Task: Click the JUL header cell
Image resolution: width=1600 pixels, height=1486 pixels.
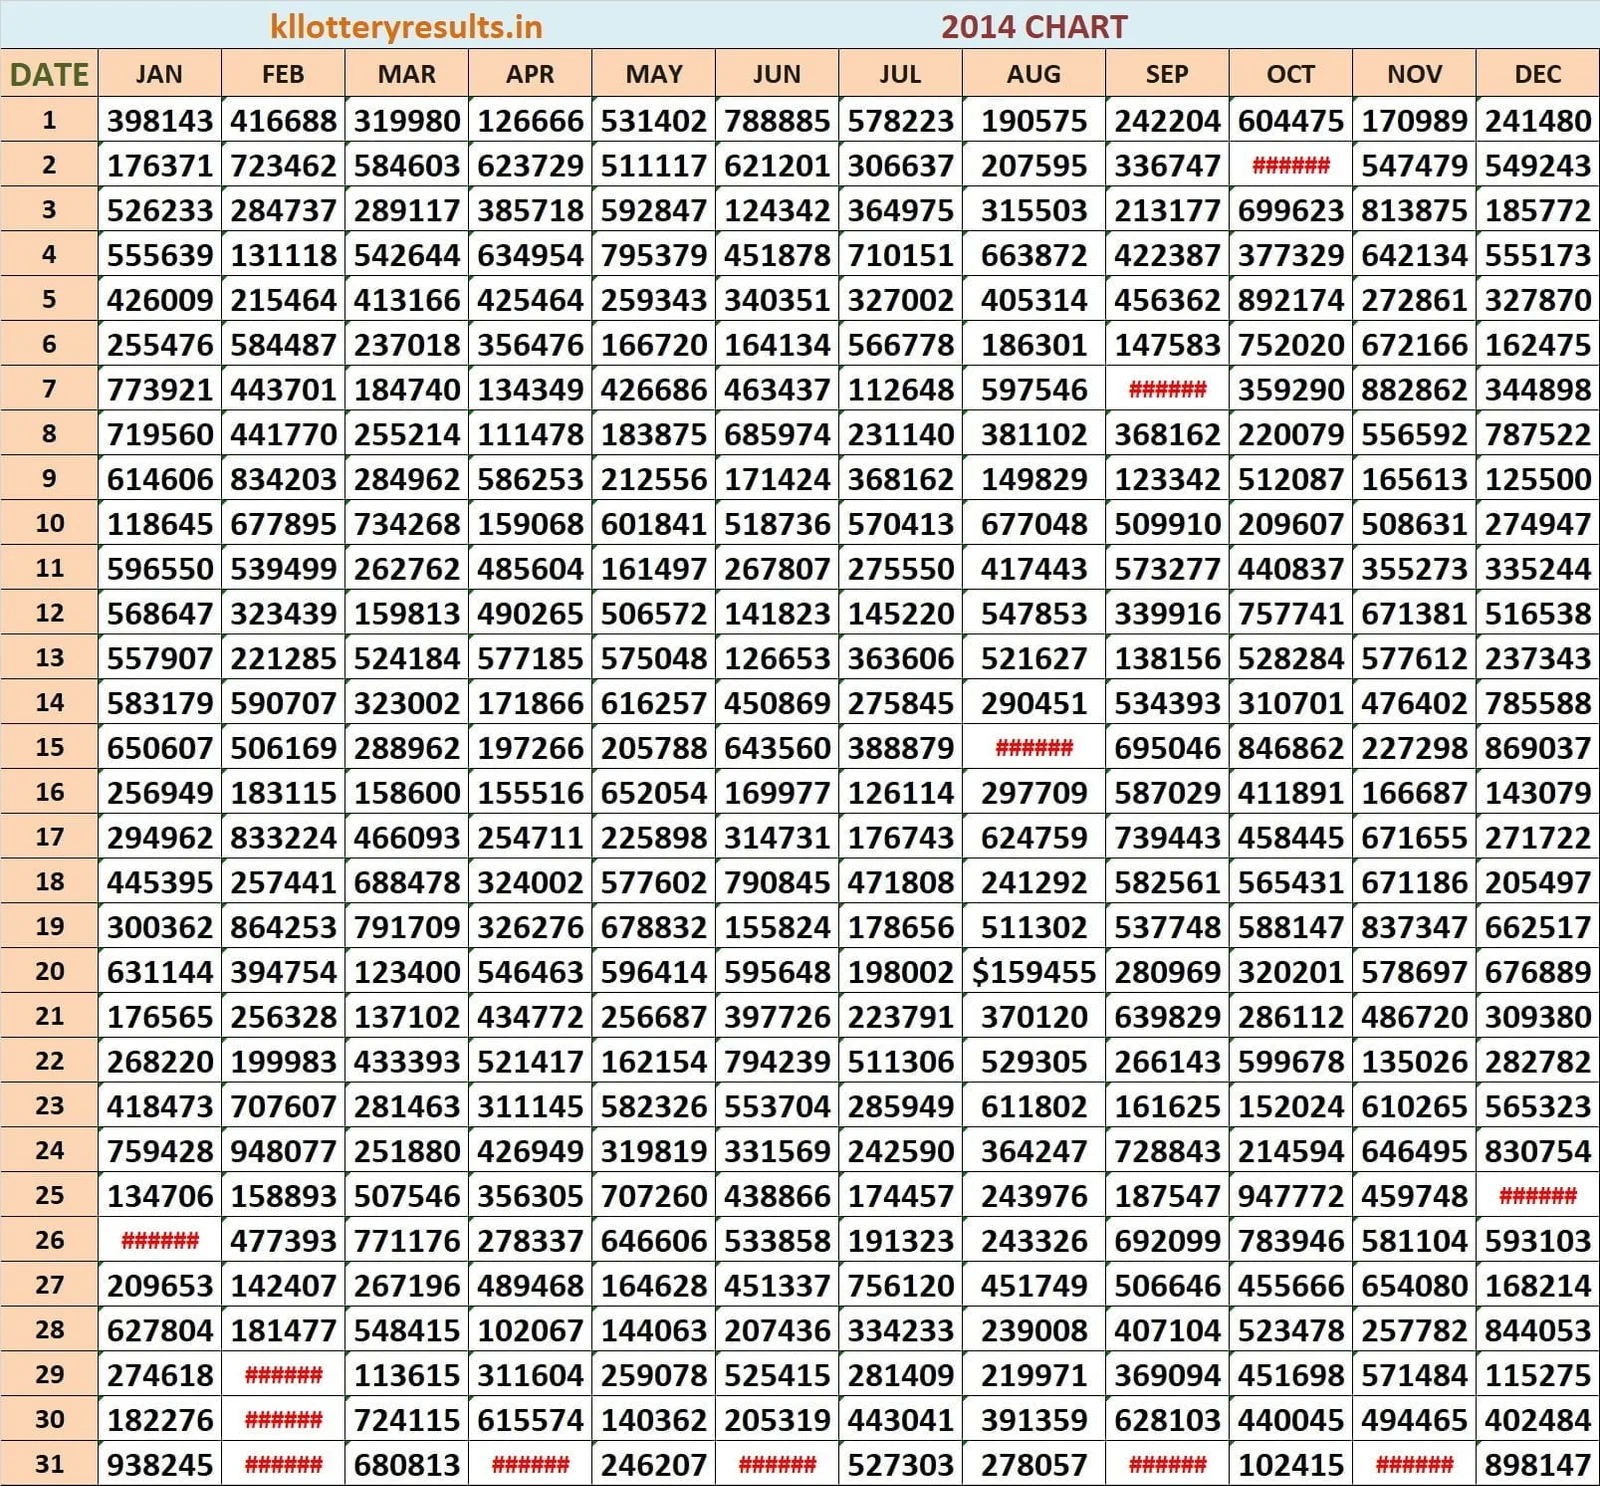Action: coord(899,73)
